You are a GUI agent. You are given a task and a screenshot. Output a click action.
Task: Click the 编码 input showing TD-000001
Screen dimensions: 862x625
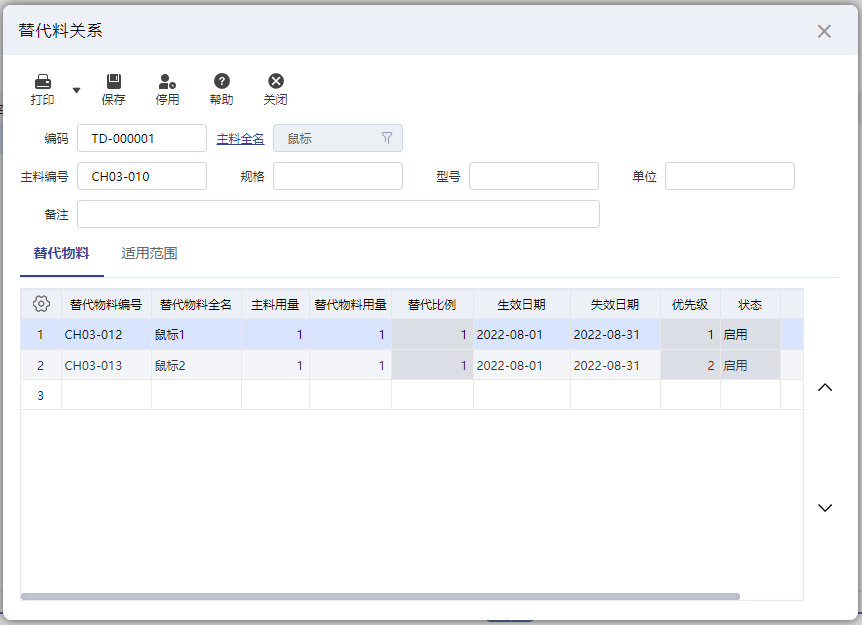click(x=142, y=137)
